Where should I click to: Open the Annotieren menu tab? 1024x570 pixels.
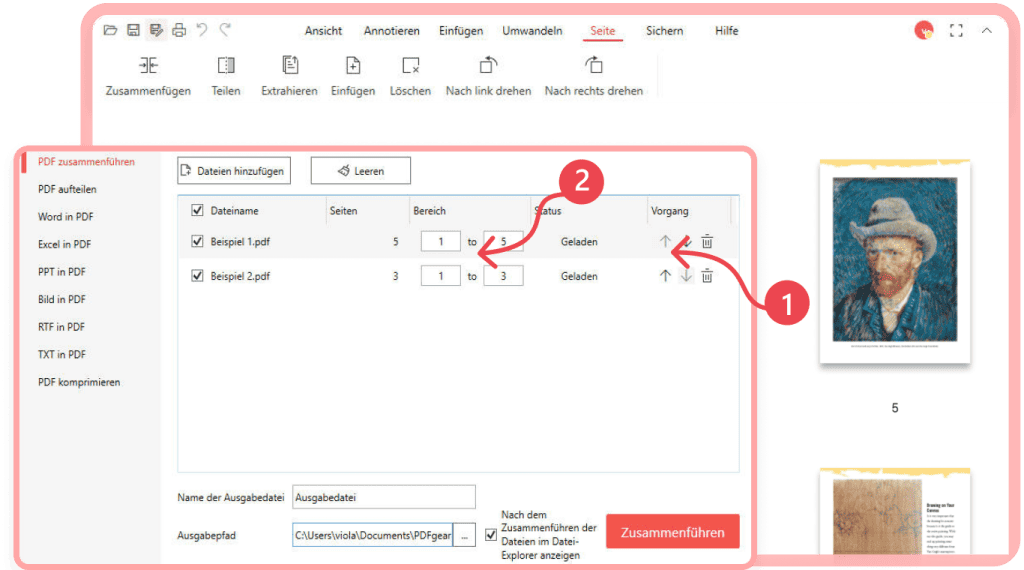pyautogui.click(x=392, y=31)
